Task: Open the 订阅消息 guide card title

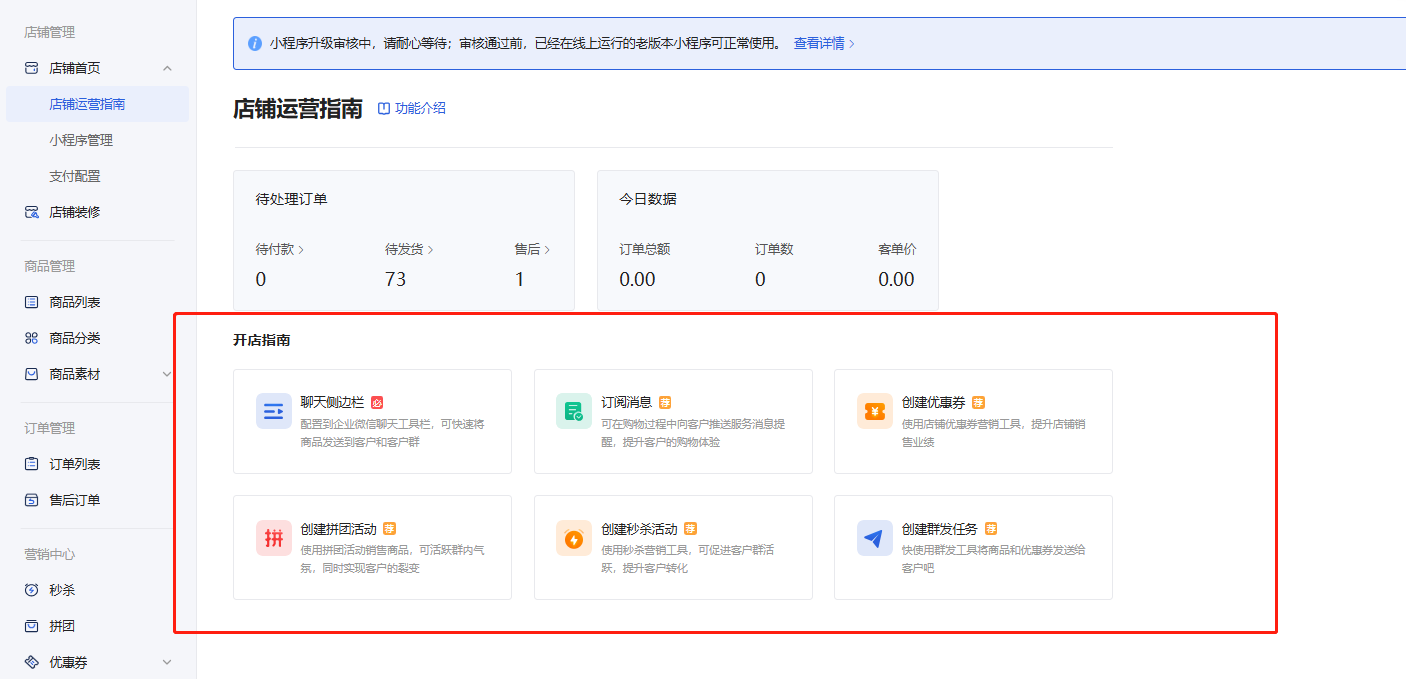Action: click(x=627, y=403)
